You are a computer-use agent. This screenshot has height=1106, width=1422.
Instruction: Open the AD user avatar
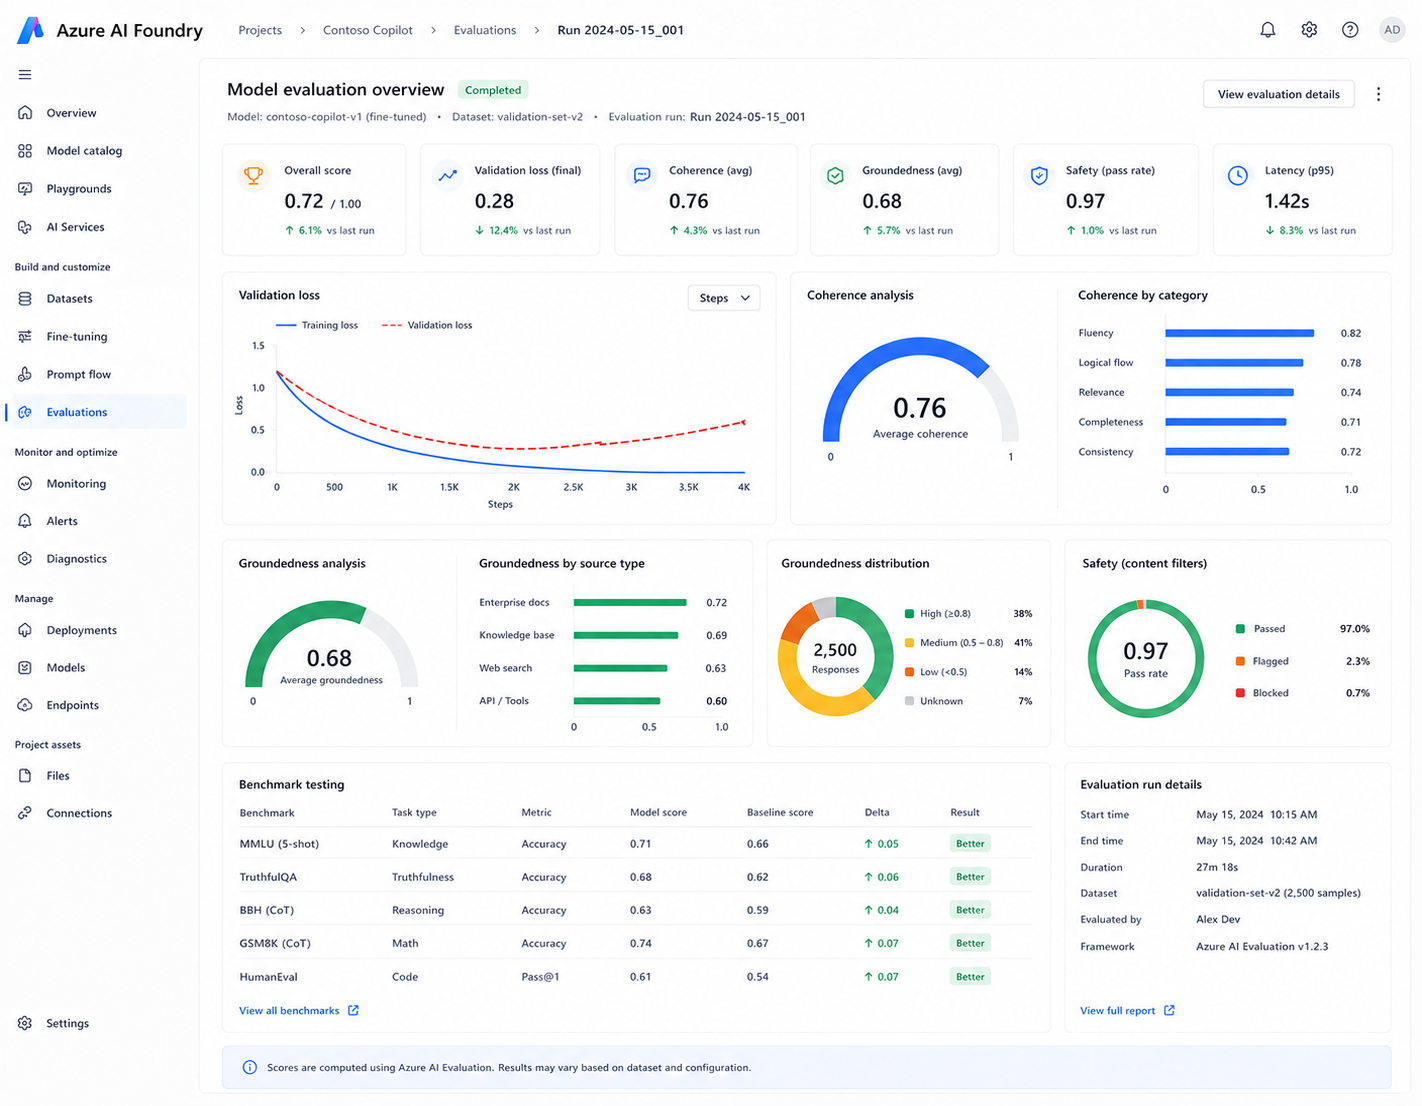1392,30
